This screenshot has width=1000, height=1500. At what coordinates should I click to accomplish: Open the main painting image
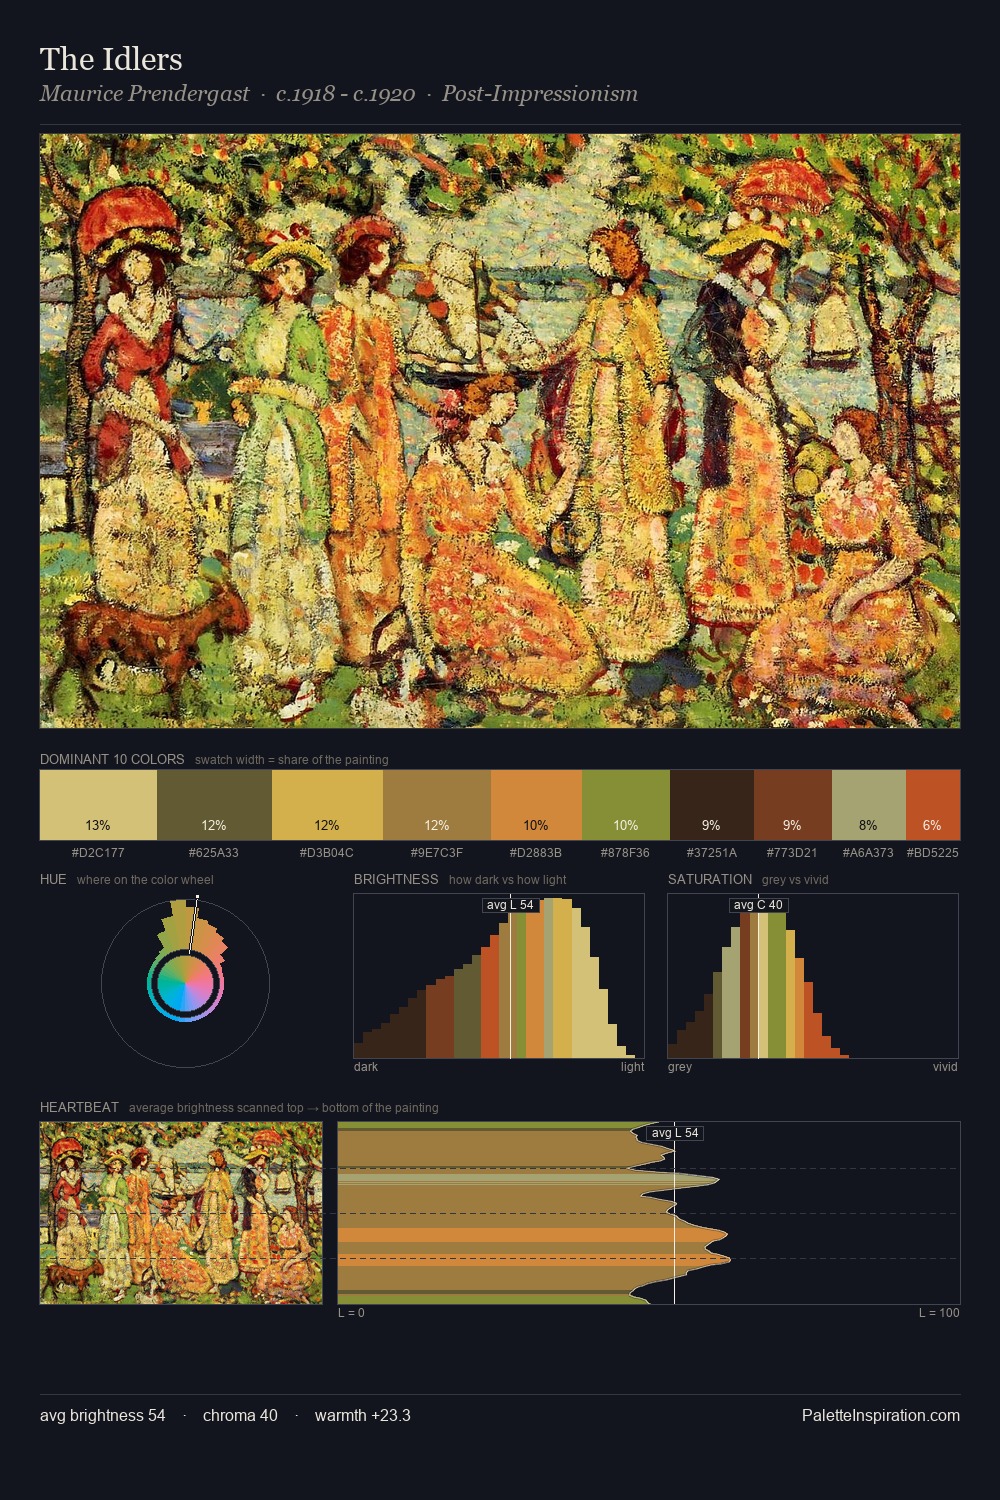point(500,431)
